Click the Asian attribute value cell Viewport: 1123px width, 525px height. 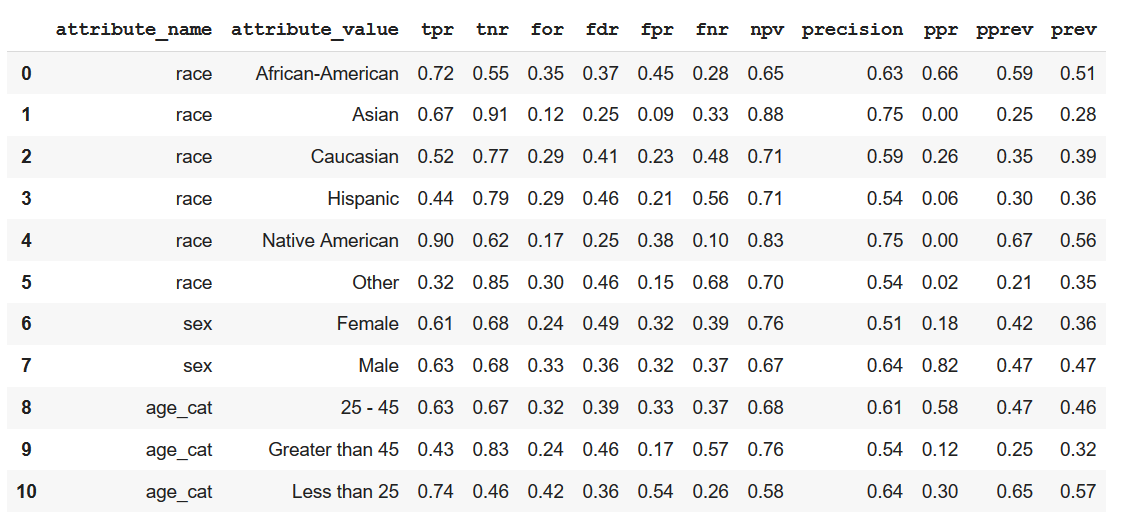(375, 115)
